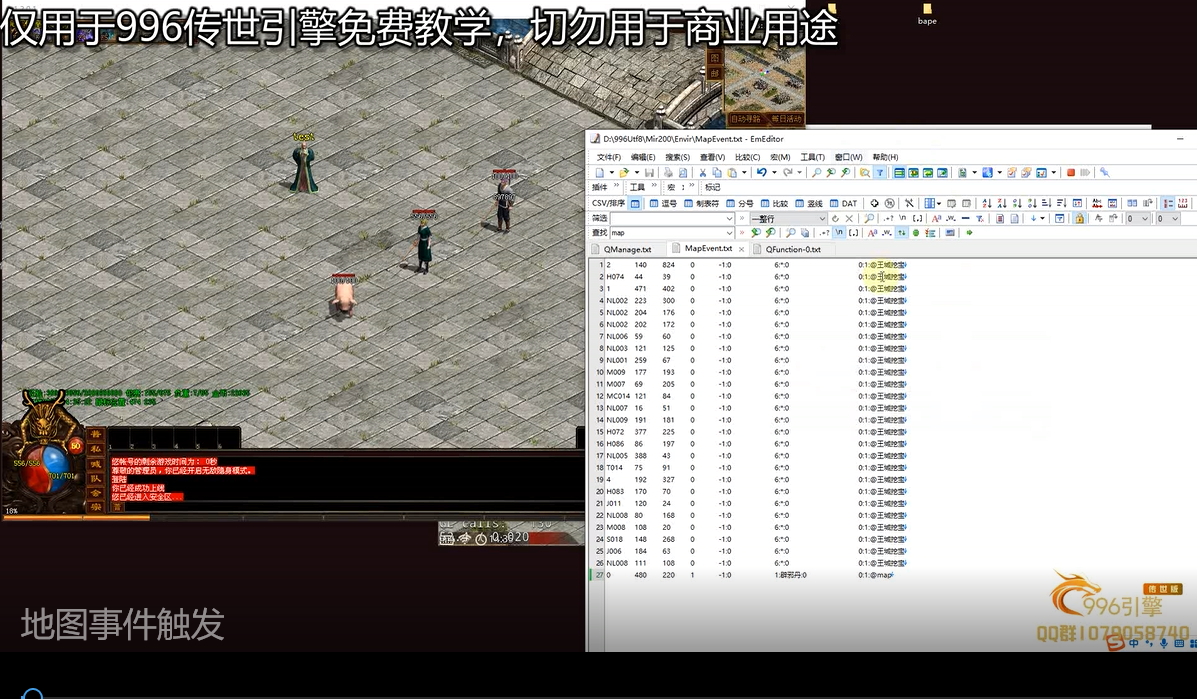Click the strikethrough Abc icon in CSV bar
Screen dimensions: 1197x699
click(1097, 203)
